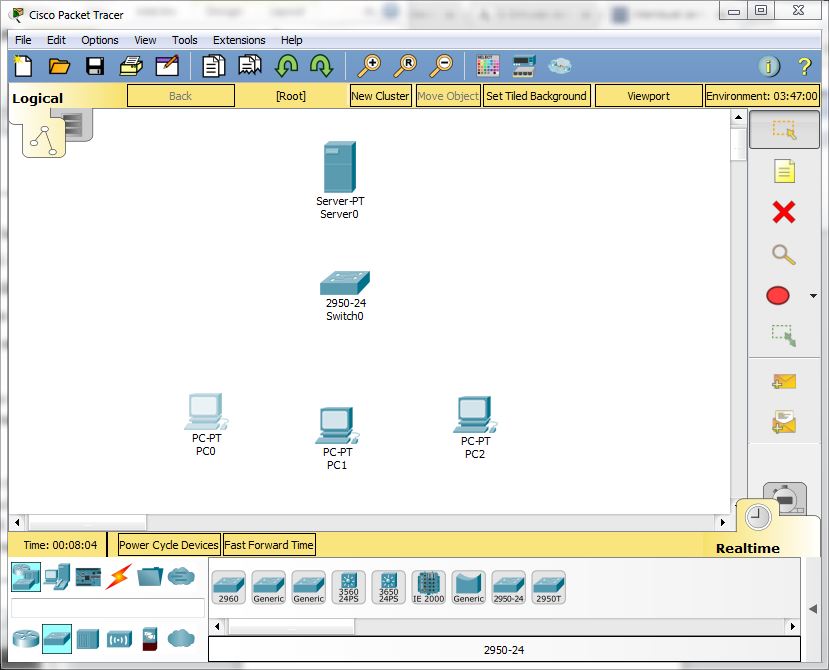Open the Activity Wizard icon
Image resolution: width=829 pixels, height=670 pixels.
coord(167,65)
